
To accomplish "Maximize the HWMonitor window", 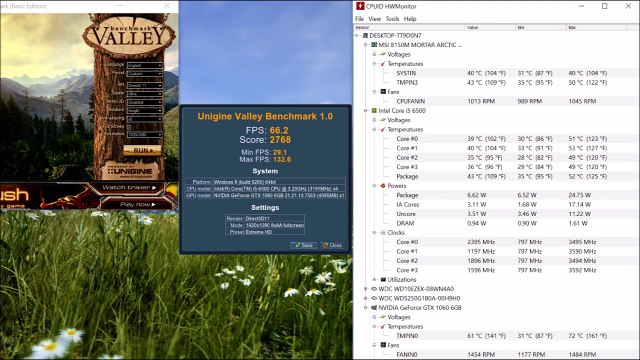I will pyautogui.click(x=604, y=6).
